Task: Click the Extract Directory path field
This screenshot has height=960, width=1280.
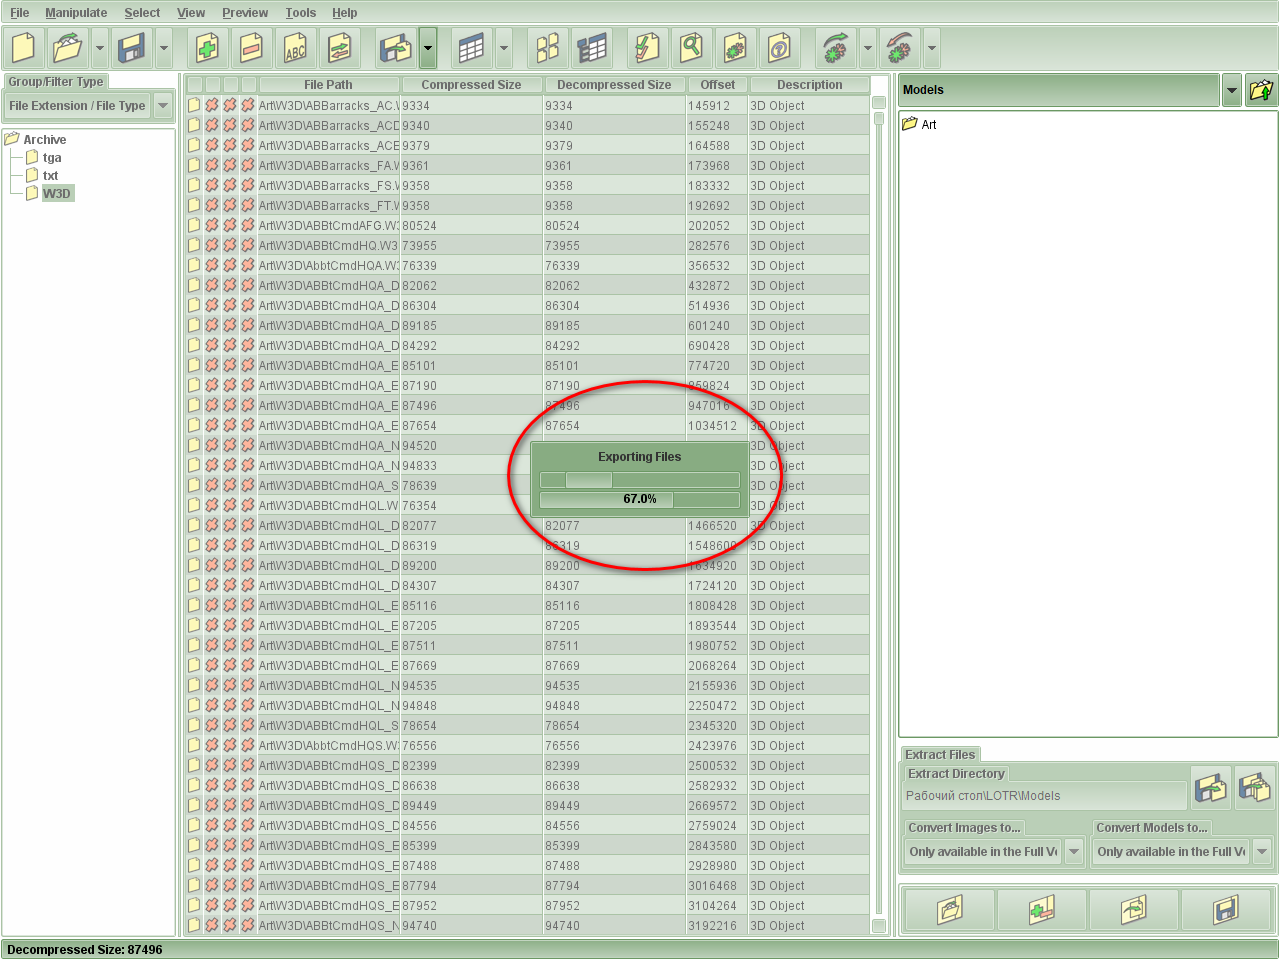Action: [1043, 796]
